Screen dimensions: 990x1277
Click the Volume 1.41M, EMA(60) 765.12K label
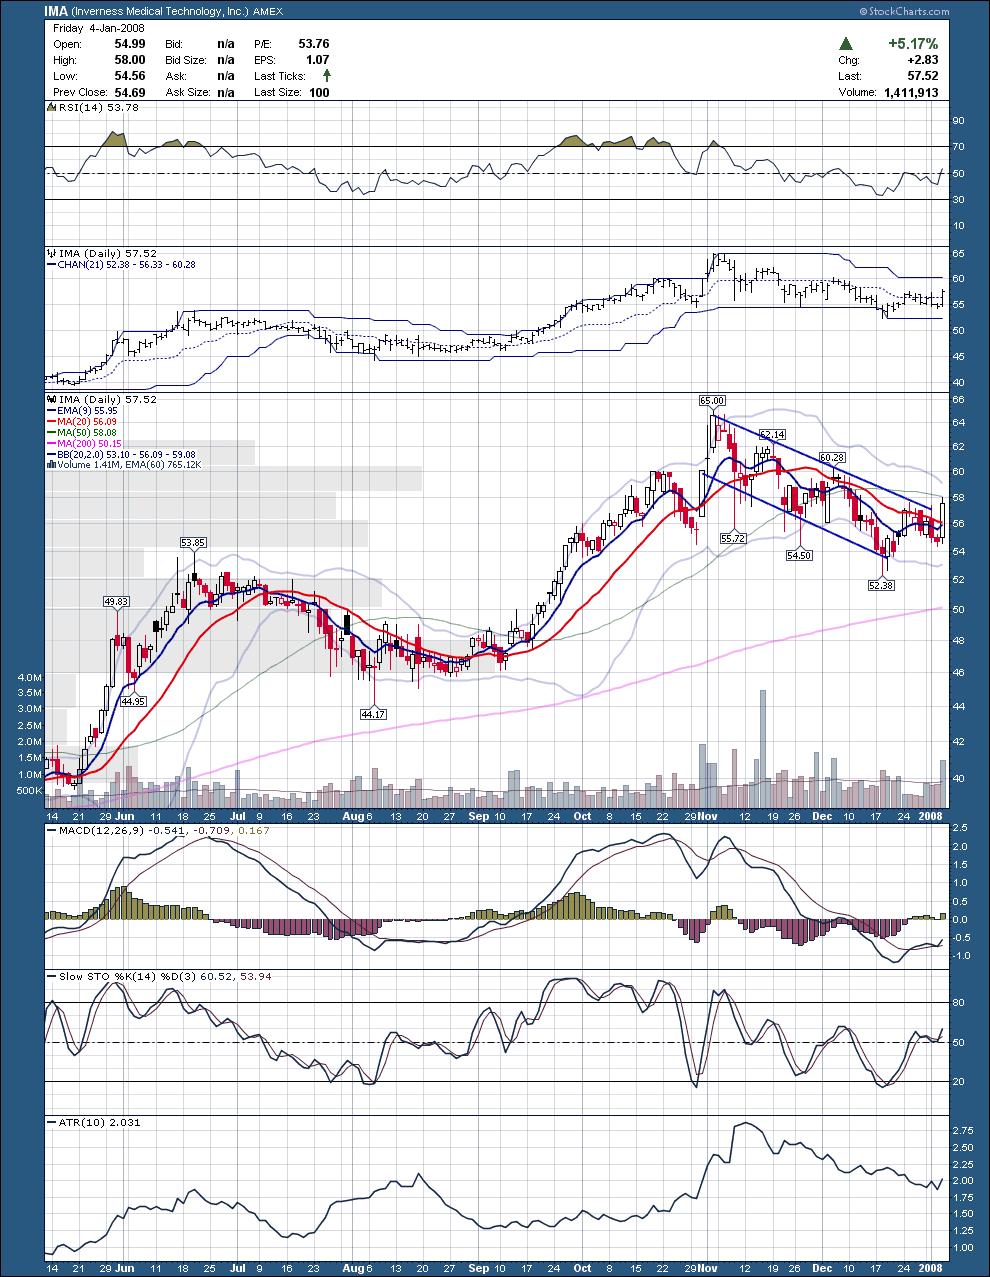click(x=129, y=464)
